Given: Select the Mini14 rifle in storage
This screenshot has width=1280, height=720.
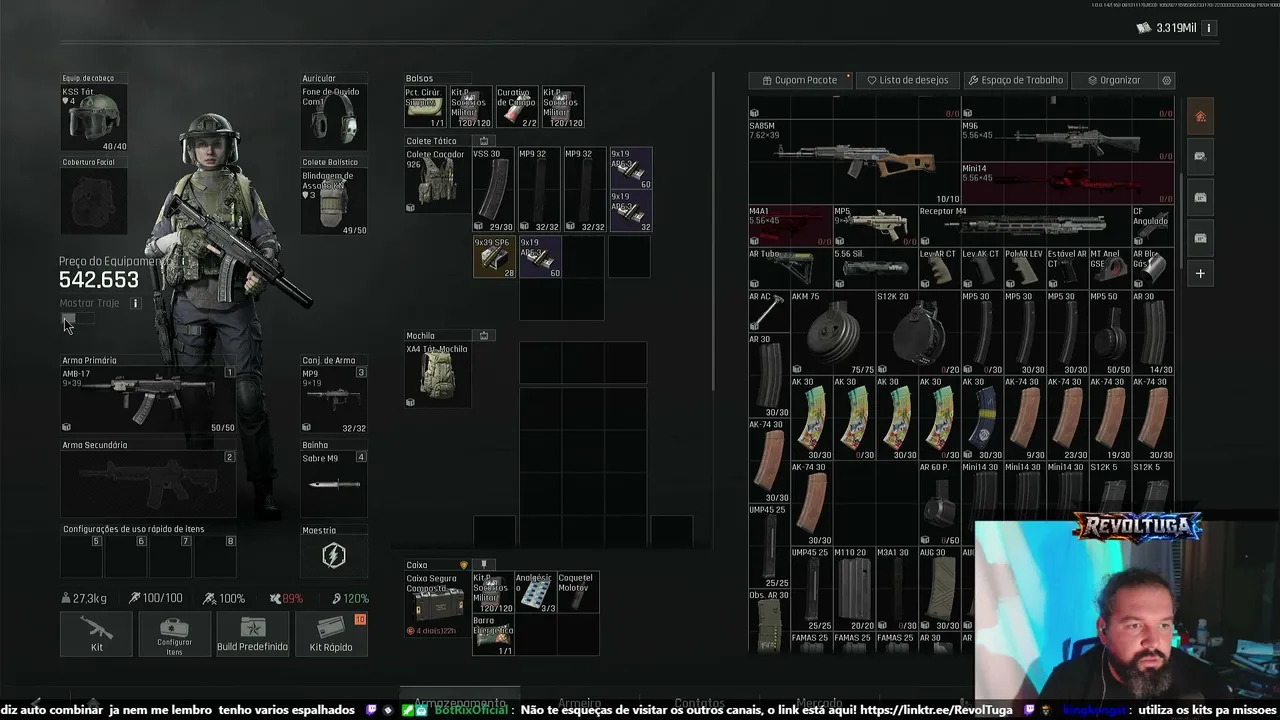Looking at the screenshot, I should coord(1068,183).
